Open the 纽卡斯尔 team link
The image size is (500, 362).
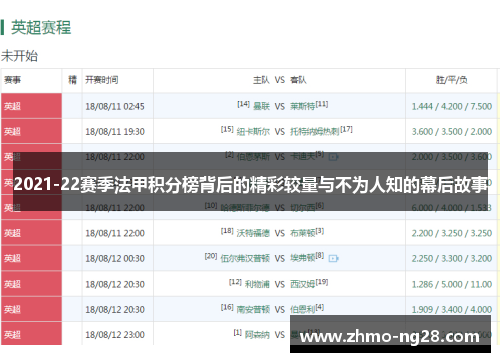pos(253,132)
